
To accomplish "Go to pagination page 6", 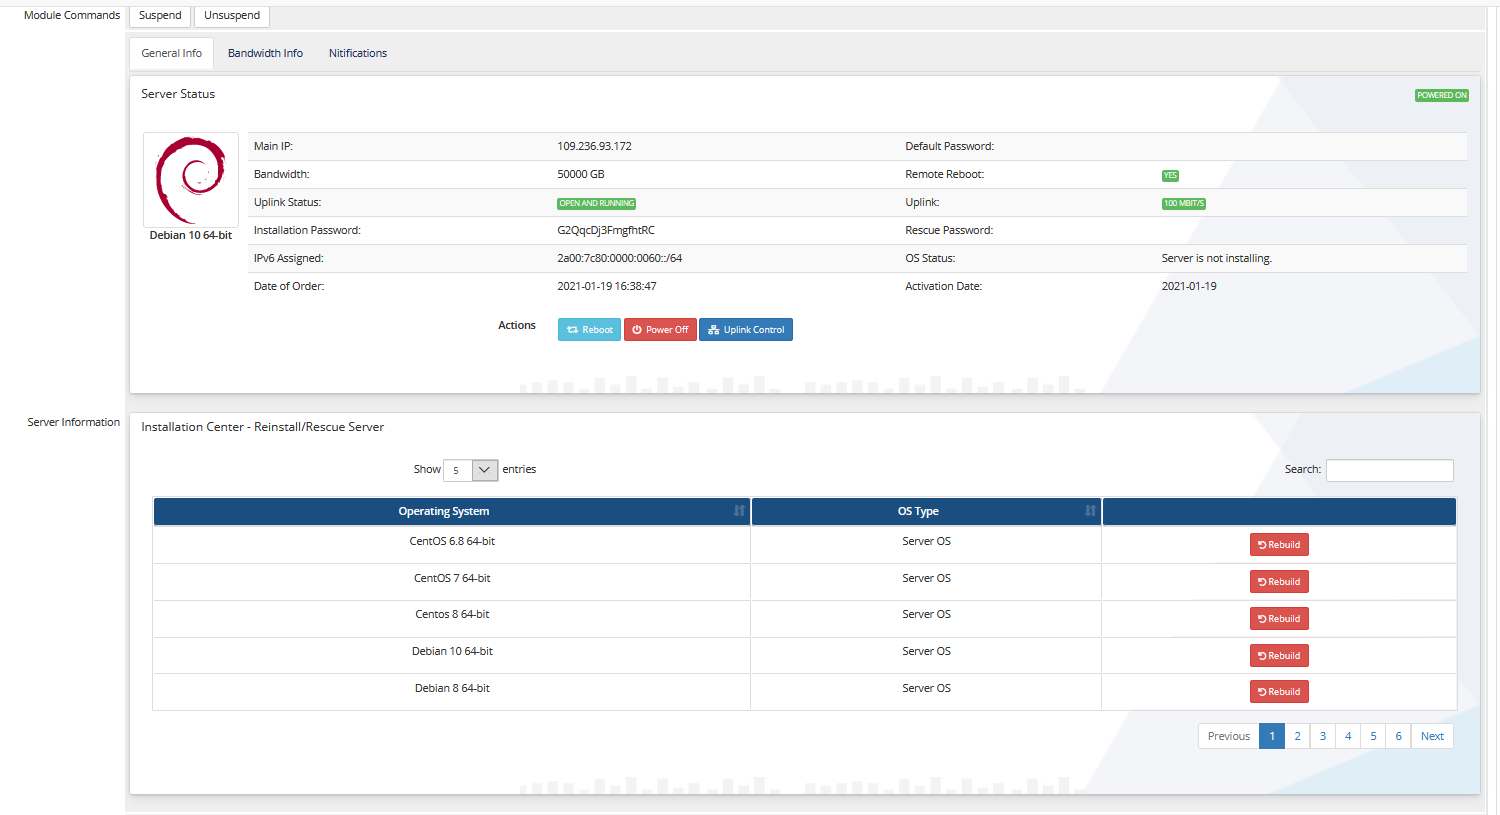I will (1398, 736).
